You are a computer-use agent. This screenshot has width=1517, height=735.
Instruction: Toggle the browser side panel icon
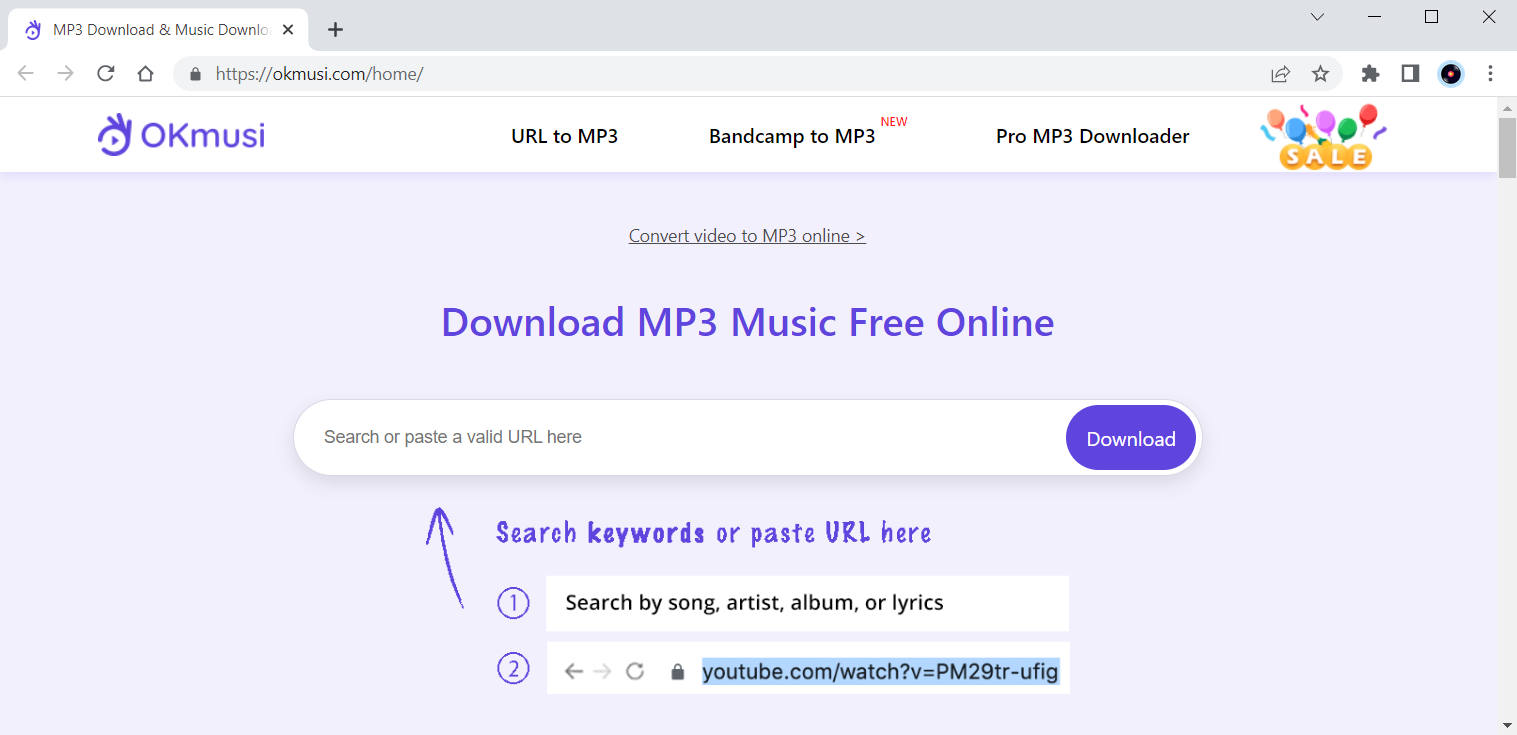coord(1410,73)
